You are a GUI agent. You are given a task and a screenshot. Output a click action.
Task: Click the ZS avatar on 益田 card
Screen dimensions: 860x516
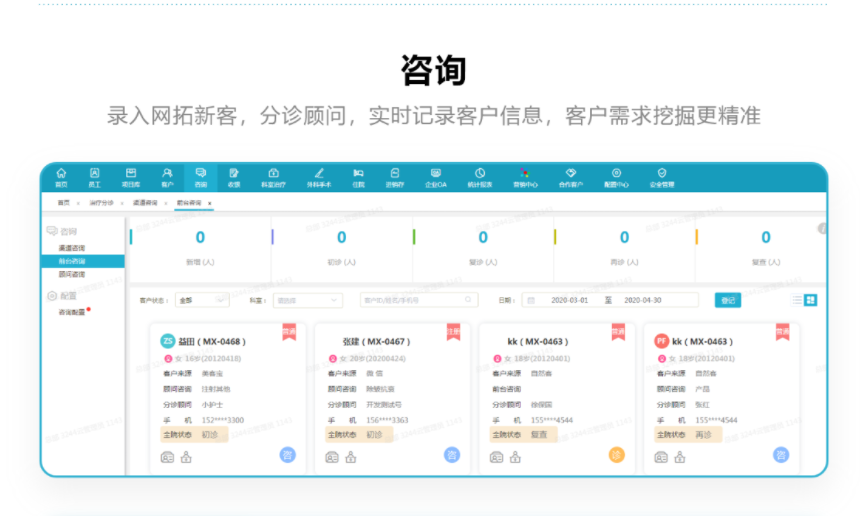pos(167,341)
